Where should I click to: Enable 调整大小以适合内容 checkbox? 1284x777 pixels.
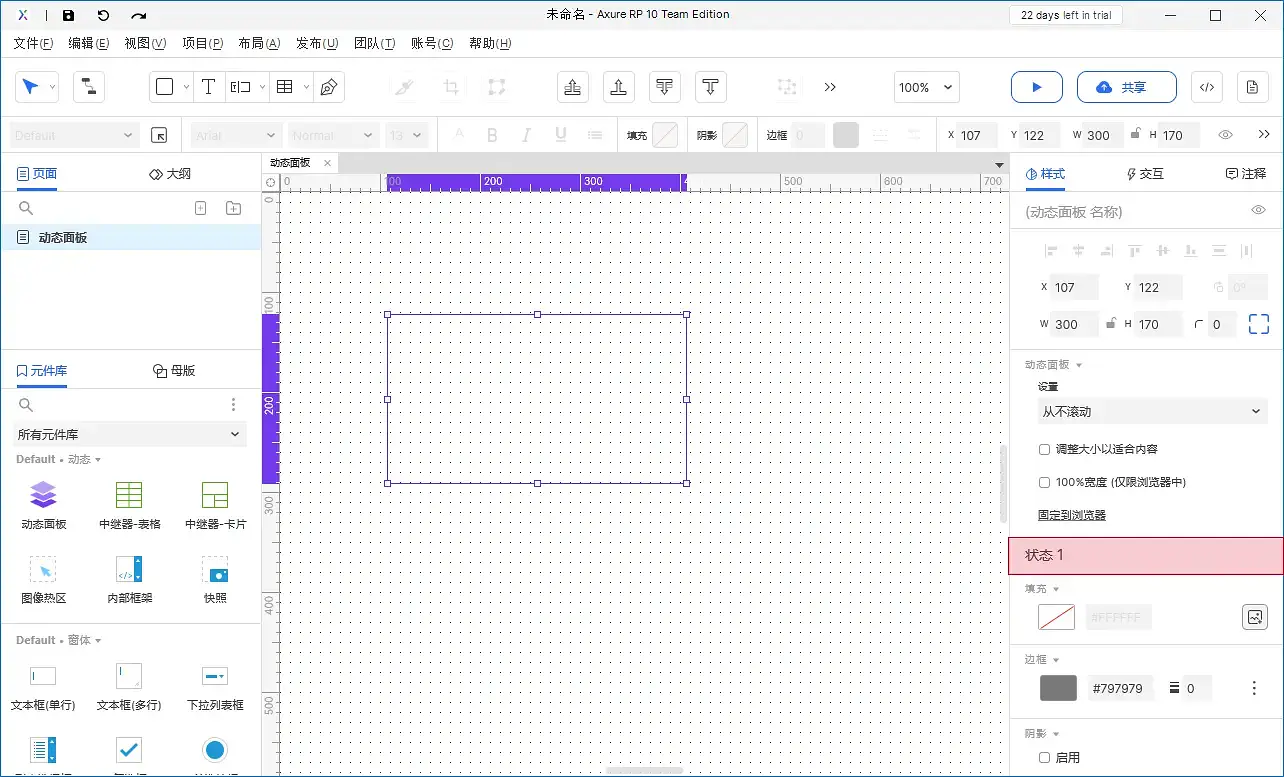[x=1045, y=450]
